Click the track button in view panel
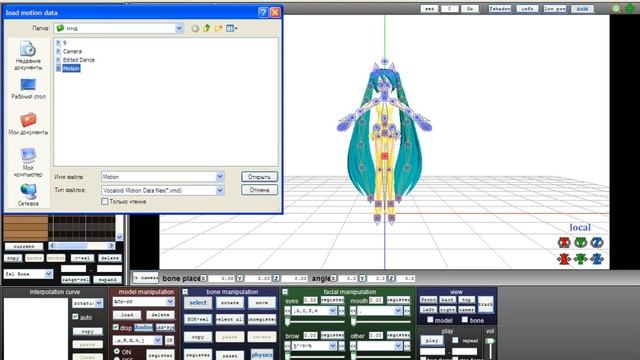The height and width of the screenshot is (360, 640). (x=485, y=304)
